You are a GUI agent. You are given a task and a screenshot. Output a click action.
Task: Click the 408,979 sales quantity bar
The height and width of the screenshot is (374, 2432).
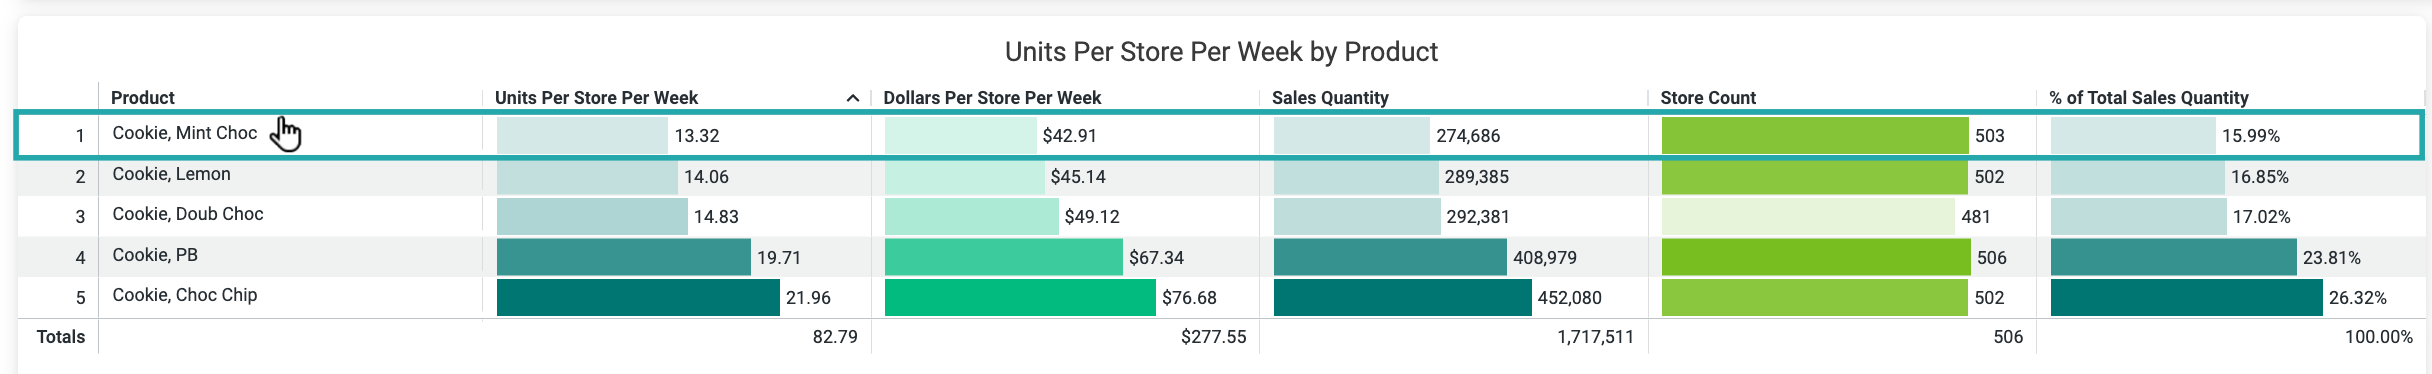click(x=1390, y=257)
